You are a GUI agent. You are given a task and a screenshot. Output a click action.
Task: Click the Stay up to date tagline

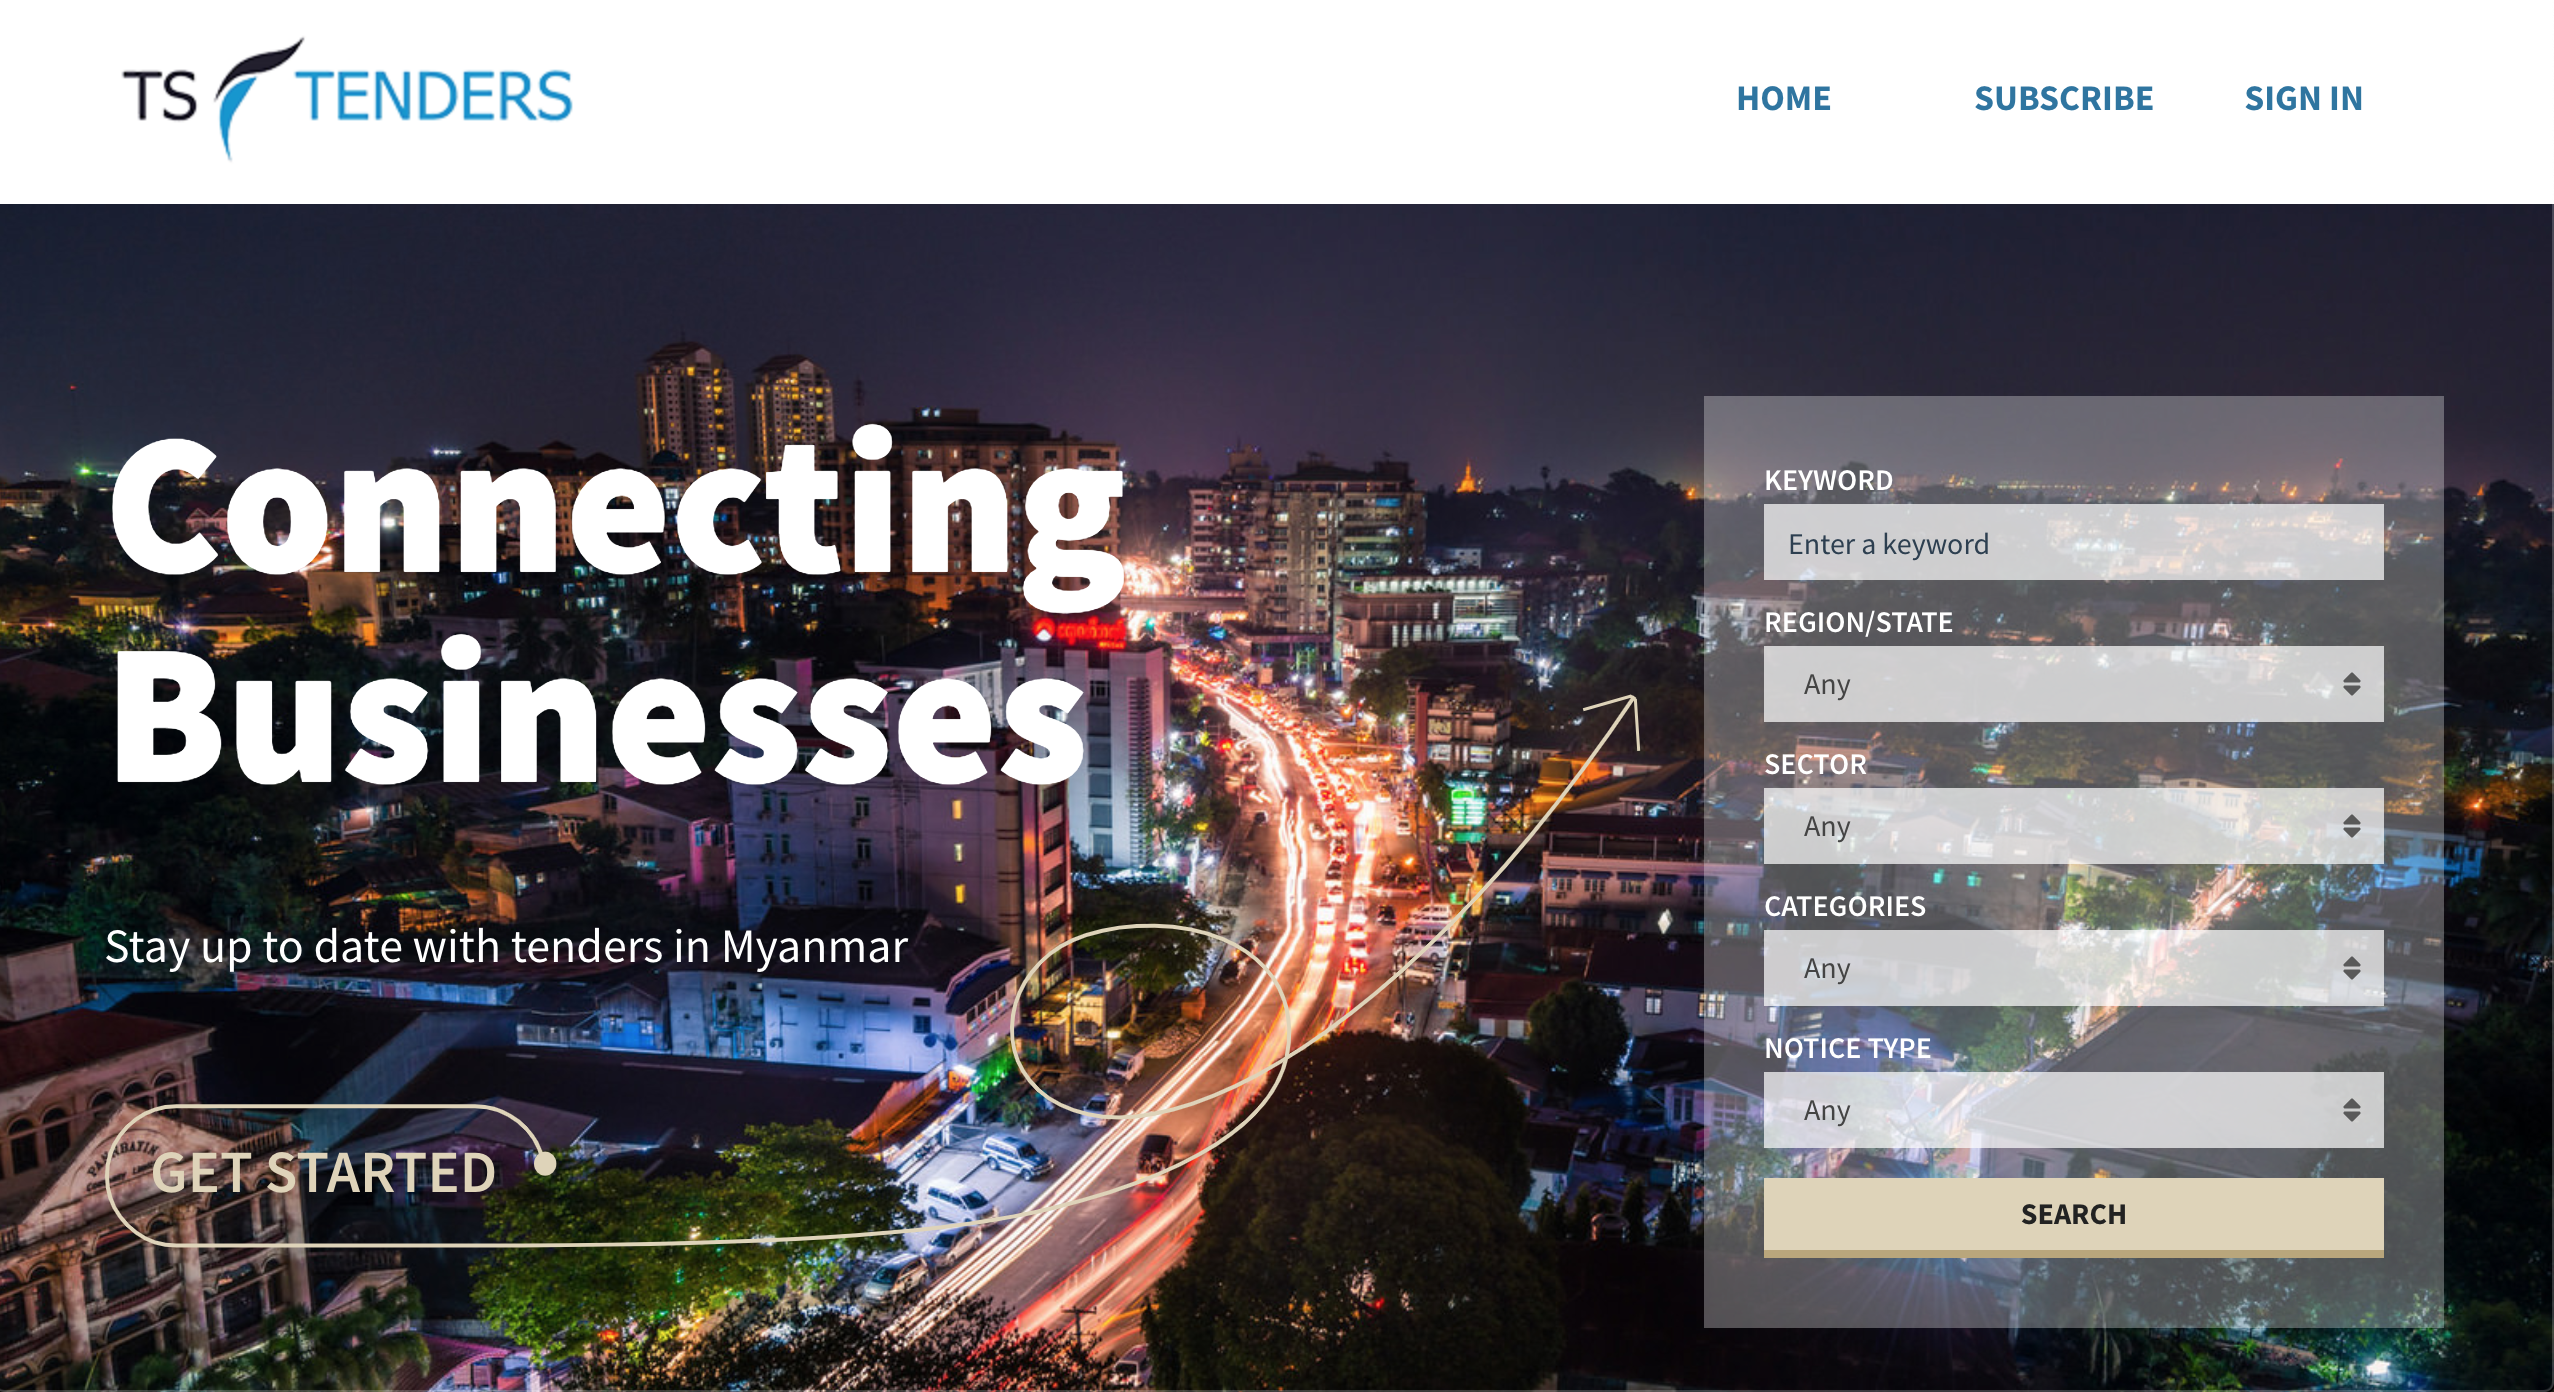pyautogui.click(x=506, y=947)
